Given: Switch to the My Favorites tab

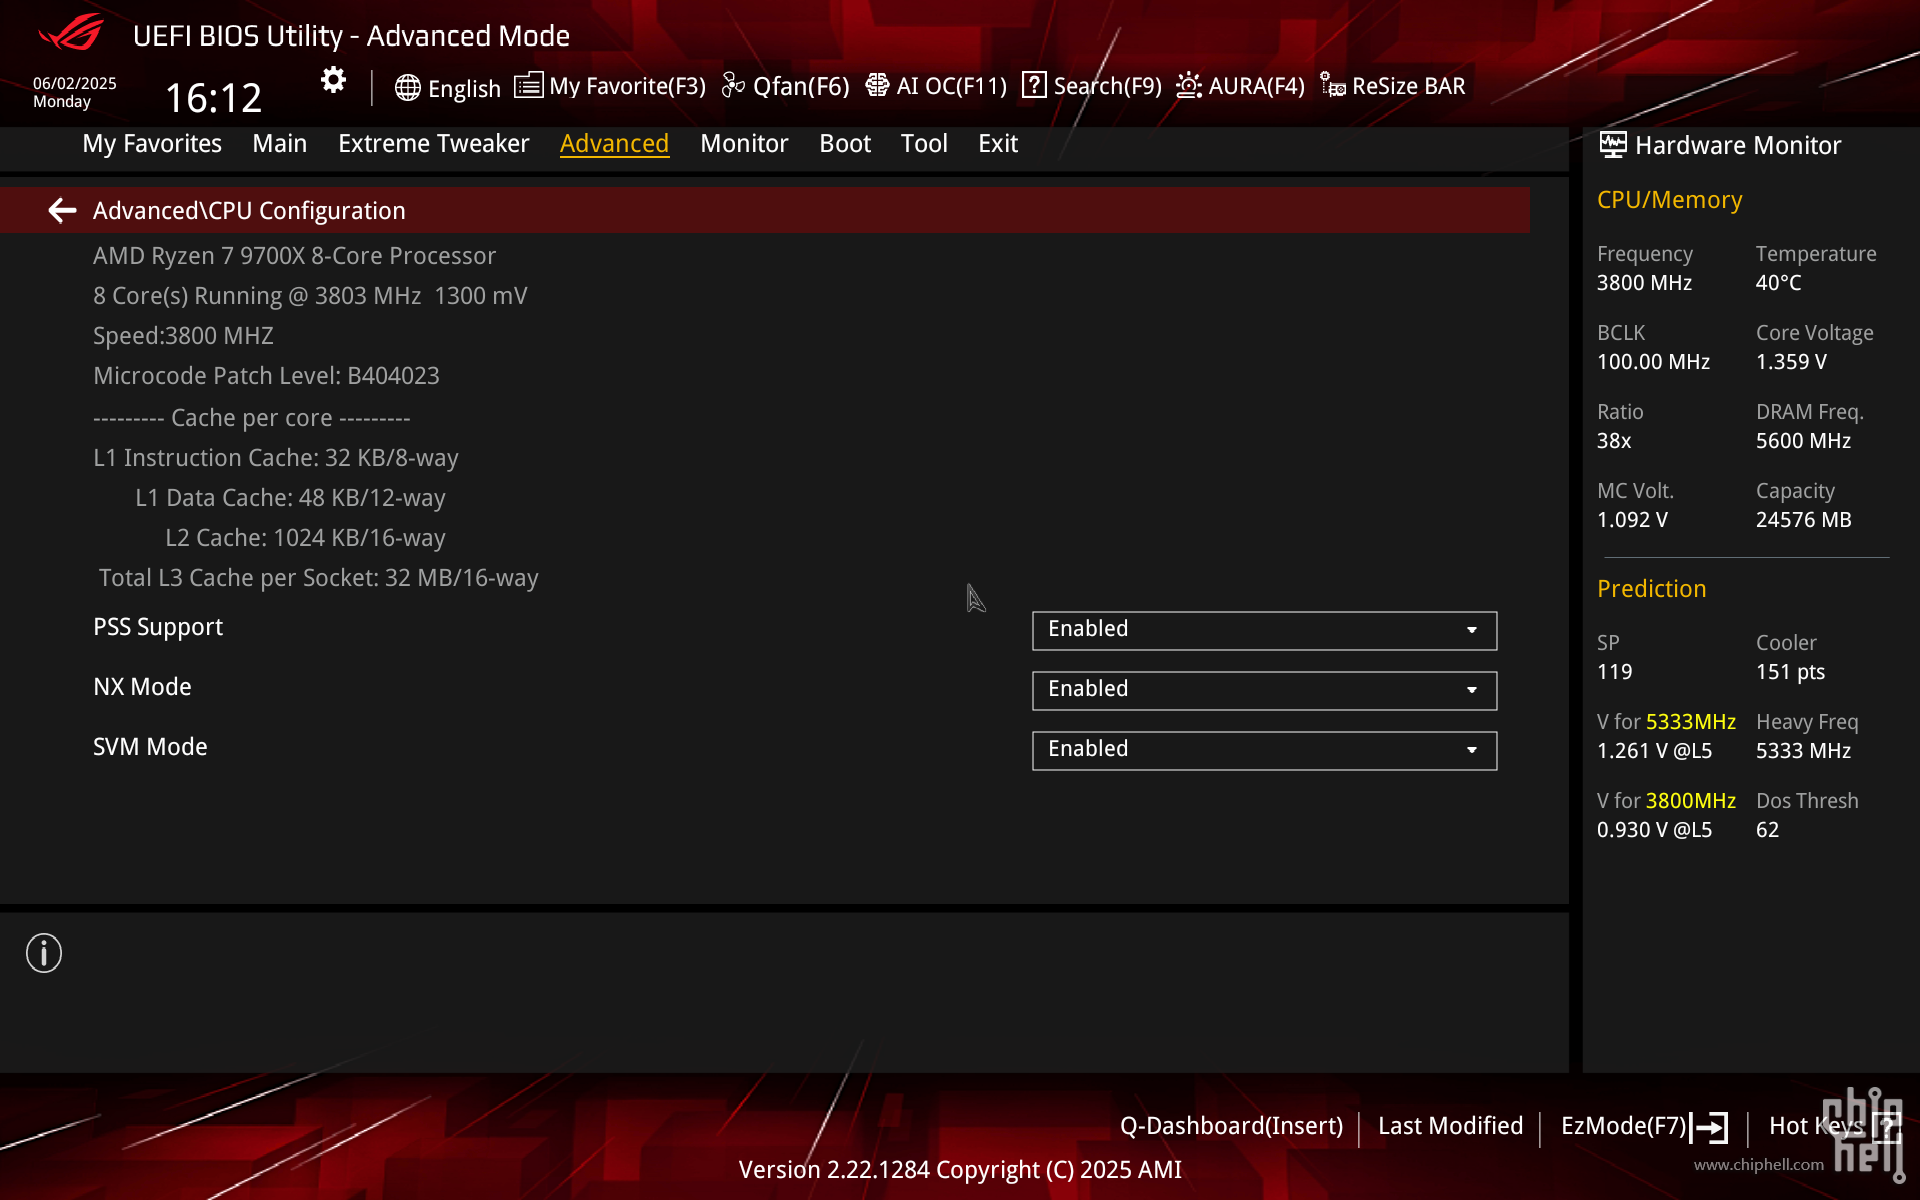Looking at the screenshot, I should coord(152,143).
